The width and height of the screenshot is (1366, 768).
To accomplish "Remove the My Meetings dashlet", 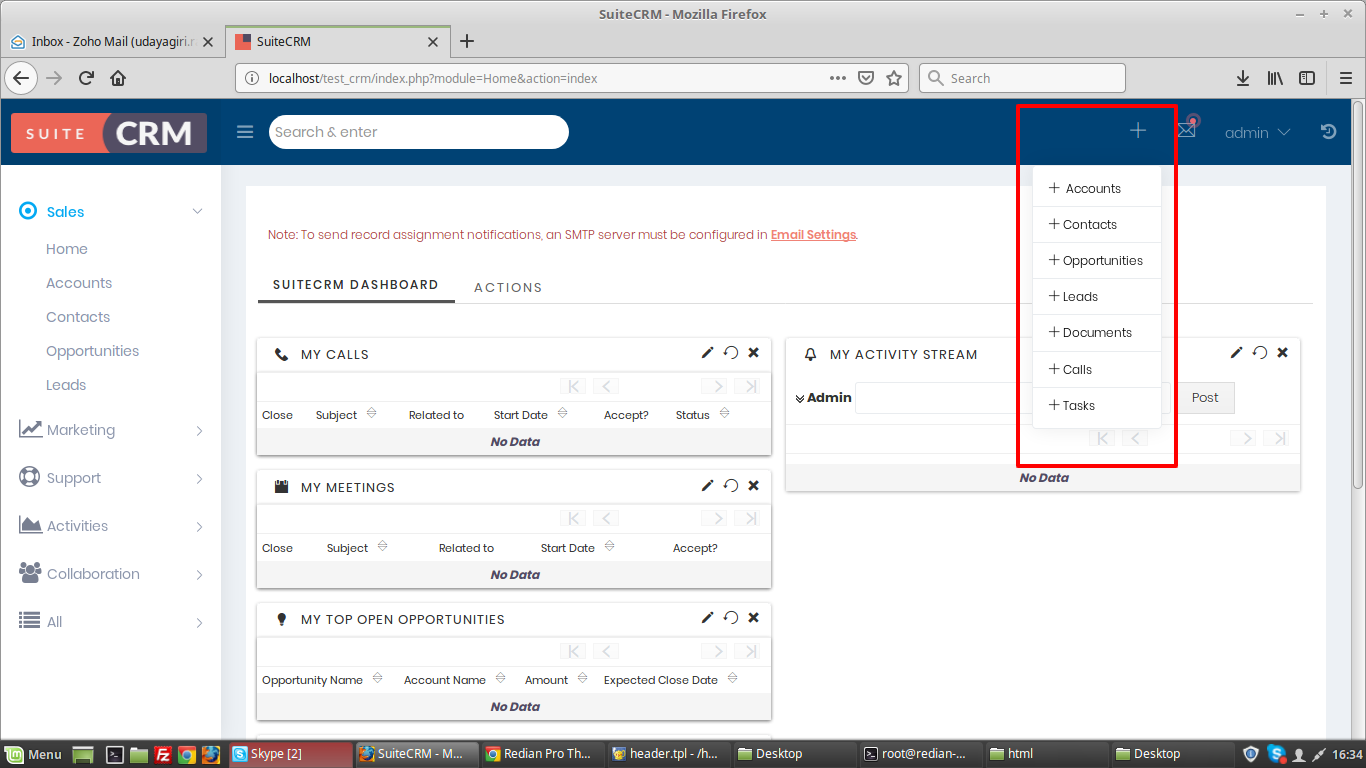I will (754, 485).
